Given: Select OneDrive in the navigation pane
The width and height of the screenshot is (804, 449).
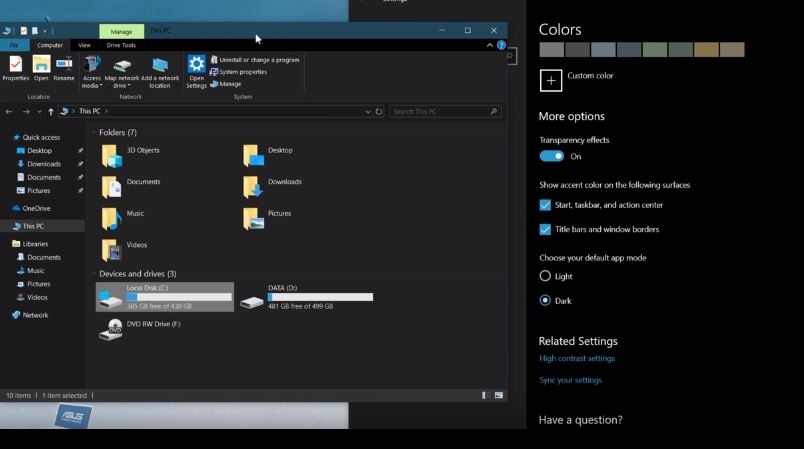Looking at the screenshot, I should coord(36,209).
